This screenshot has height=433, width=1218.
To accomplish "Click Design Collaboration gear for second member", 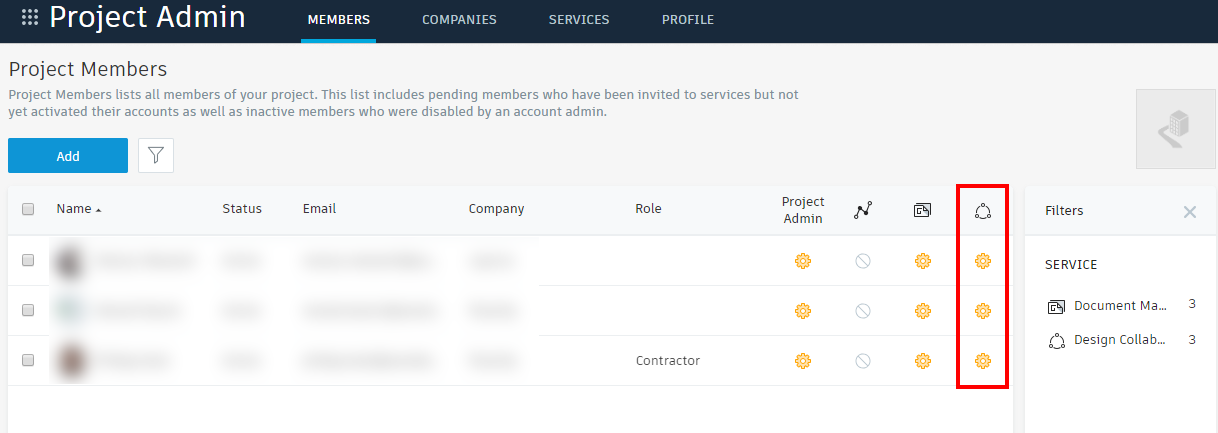I will point(982,311).
